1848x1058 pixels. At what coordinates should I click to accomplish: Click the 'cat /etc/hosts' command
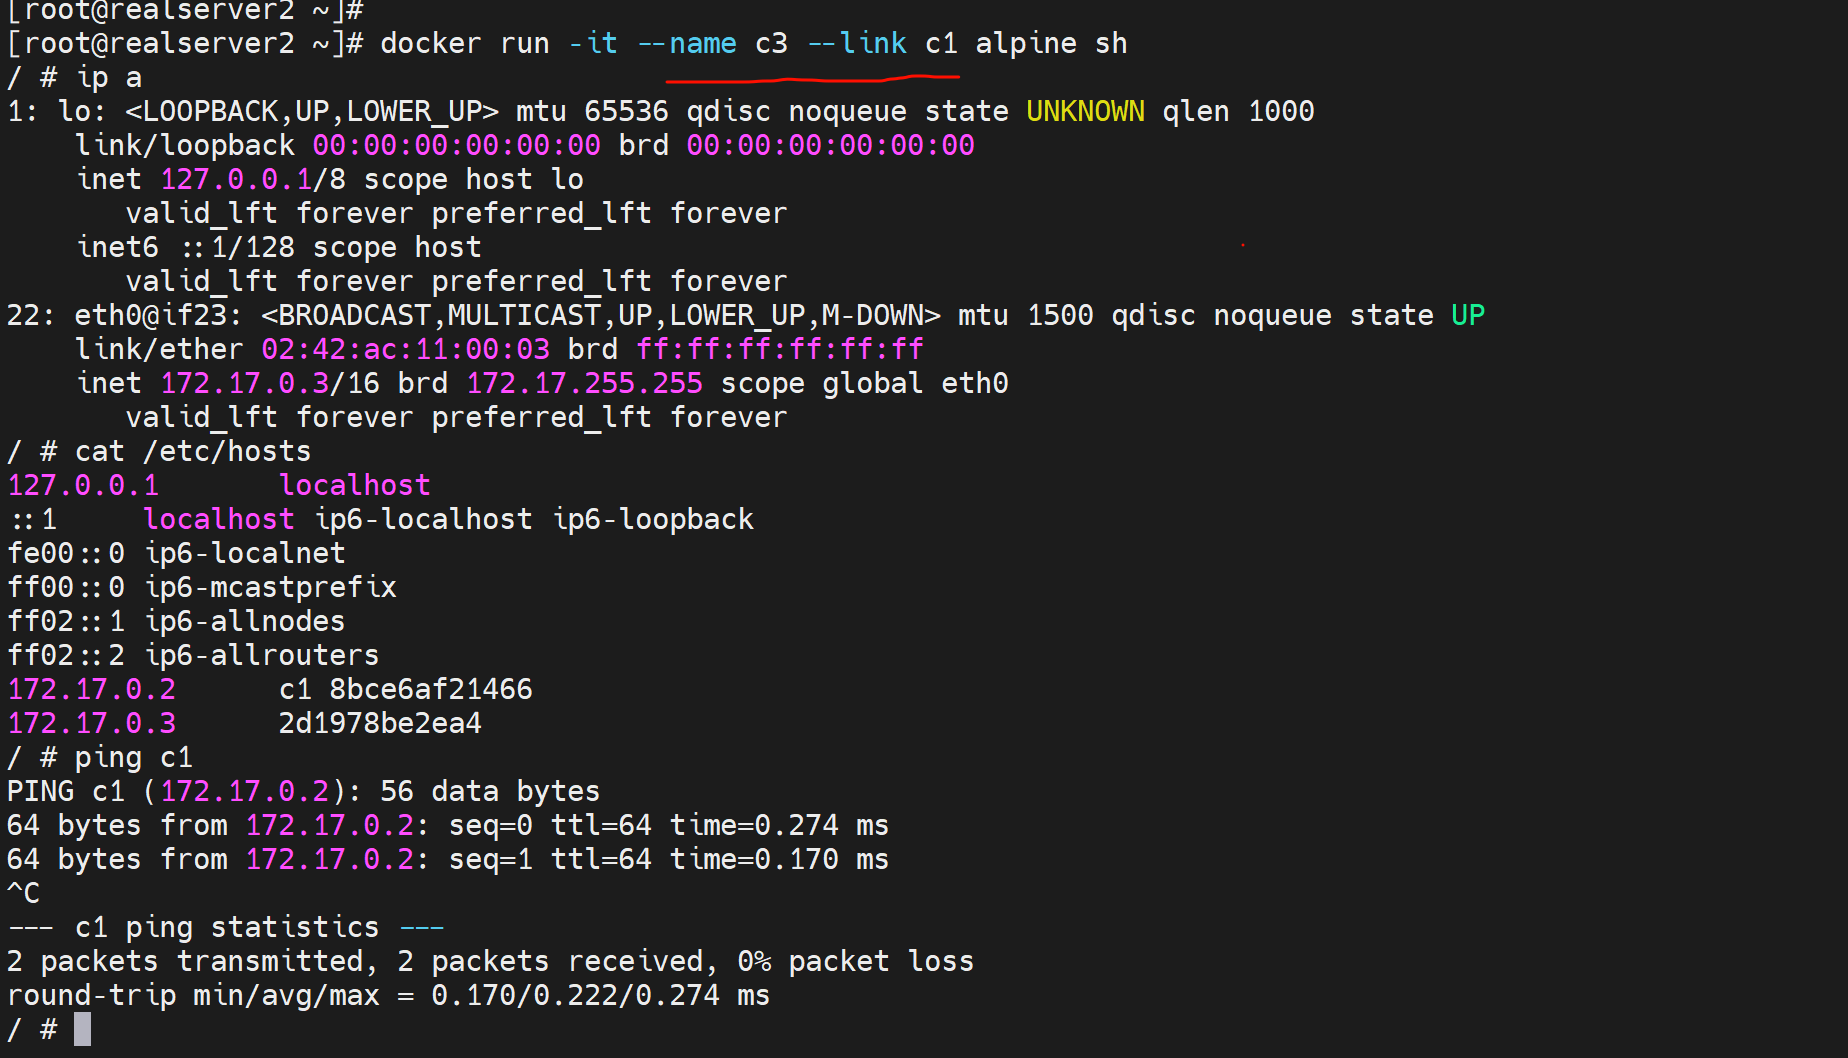193,452
